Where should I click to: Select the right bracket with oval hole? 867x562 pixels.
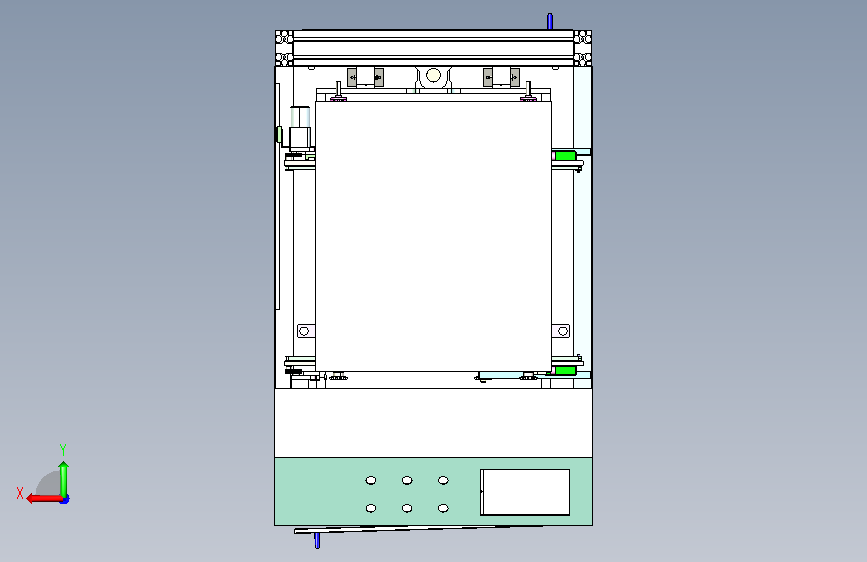(x=561, y=331)
